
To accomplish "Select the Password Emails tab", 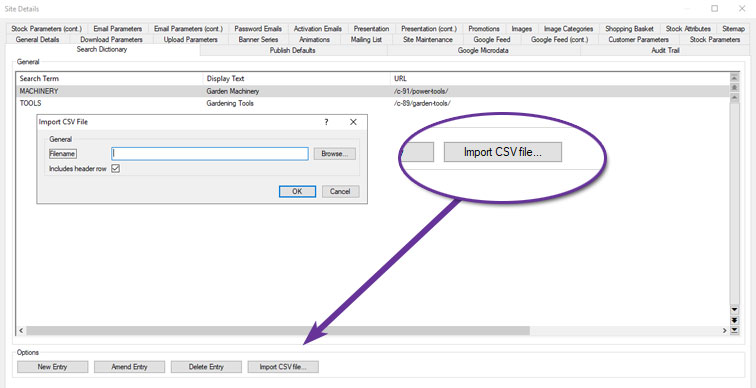I will coord(258,29).
